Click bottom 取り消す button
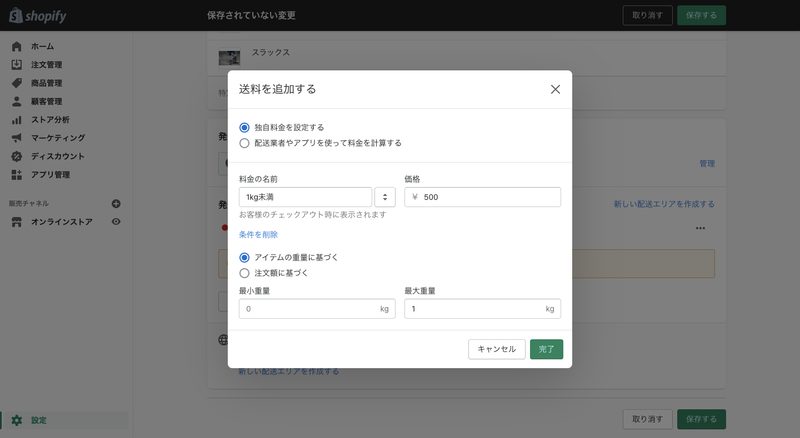 647,419
